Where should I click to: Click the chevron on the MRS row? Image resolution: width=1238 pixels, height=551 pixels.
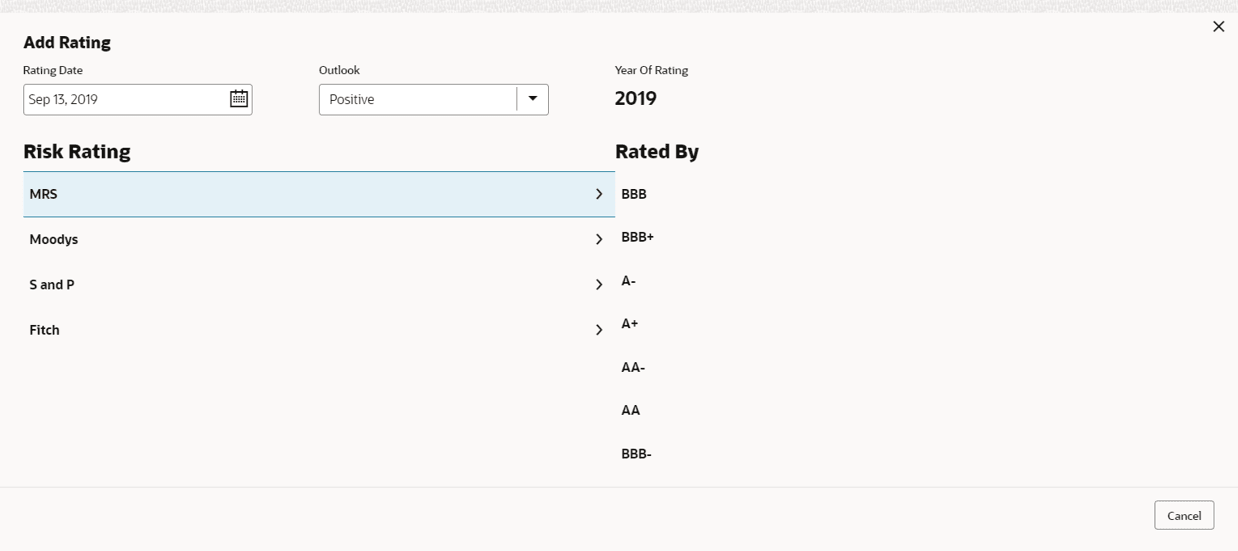click(x=599, y=194)
